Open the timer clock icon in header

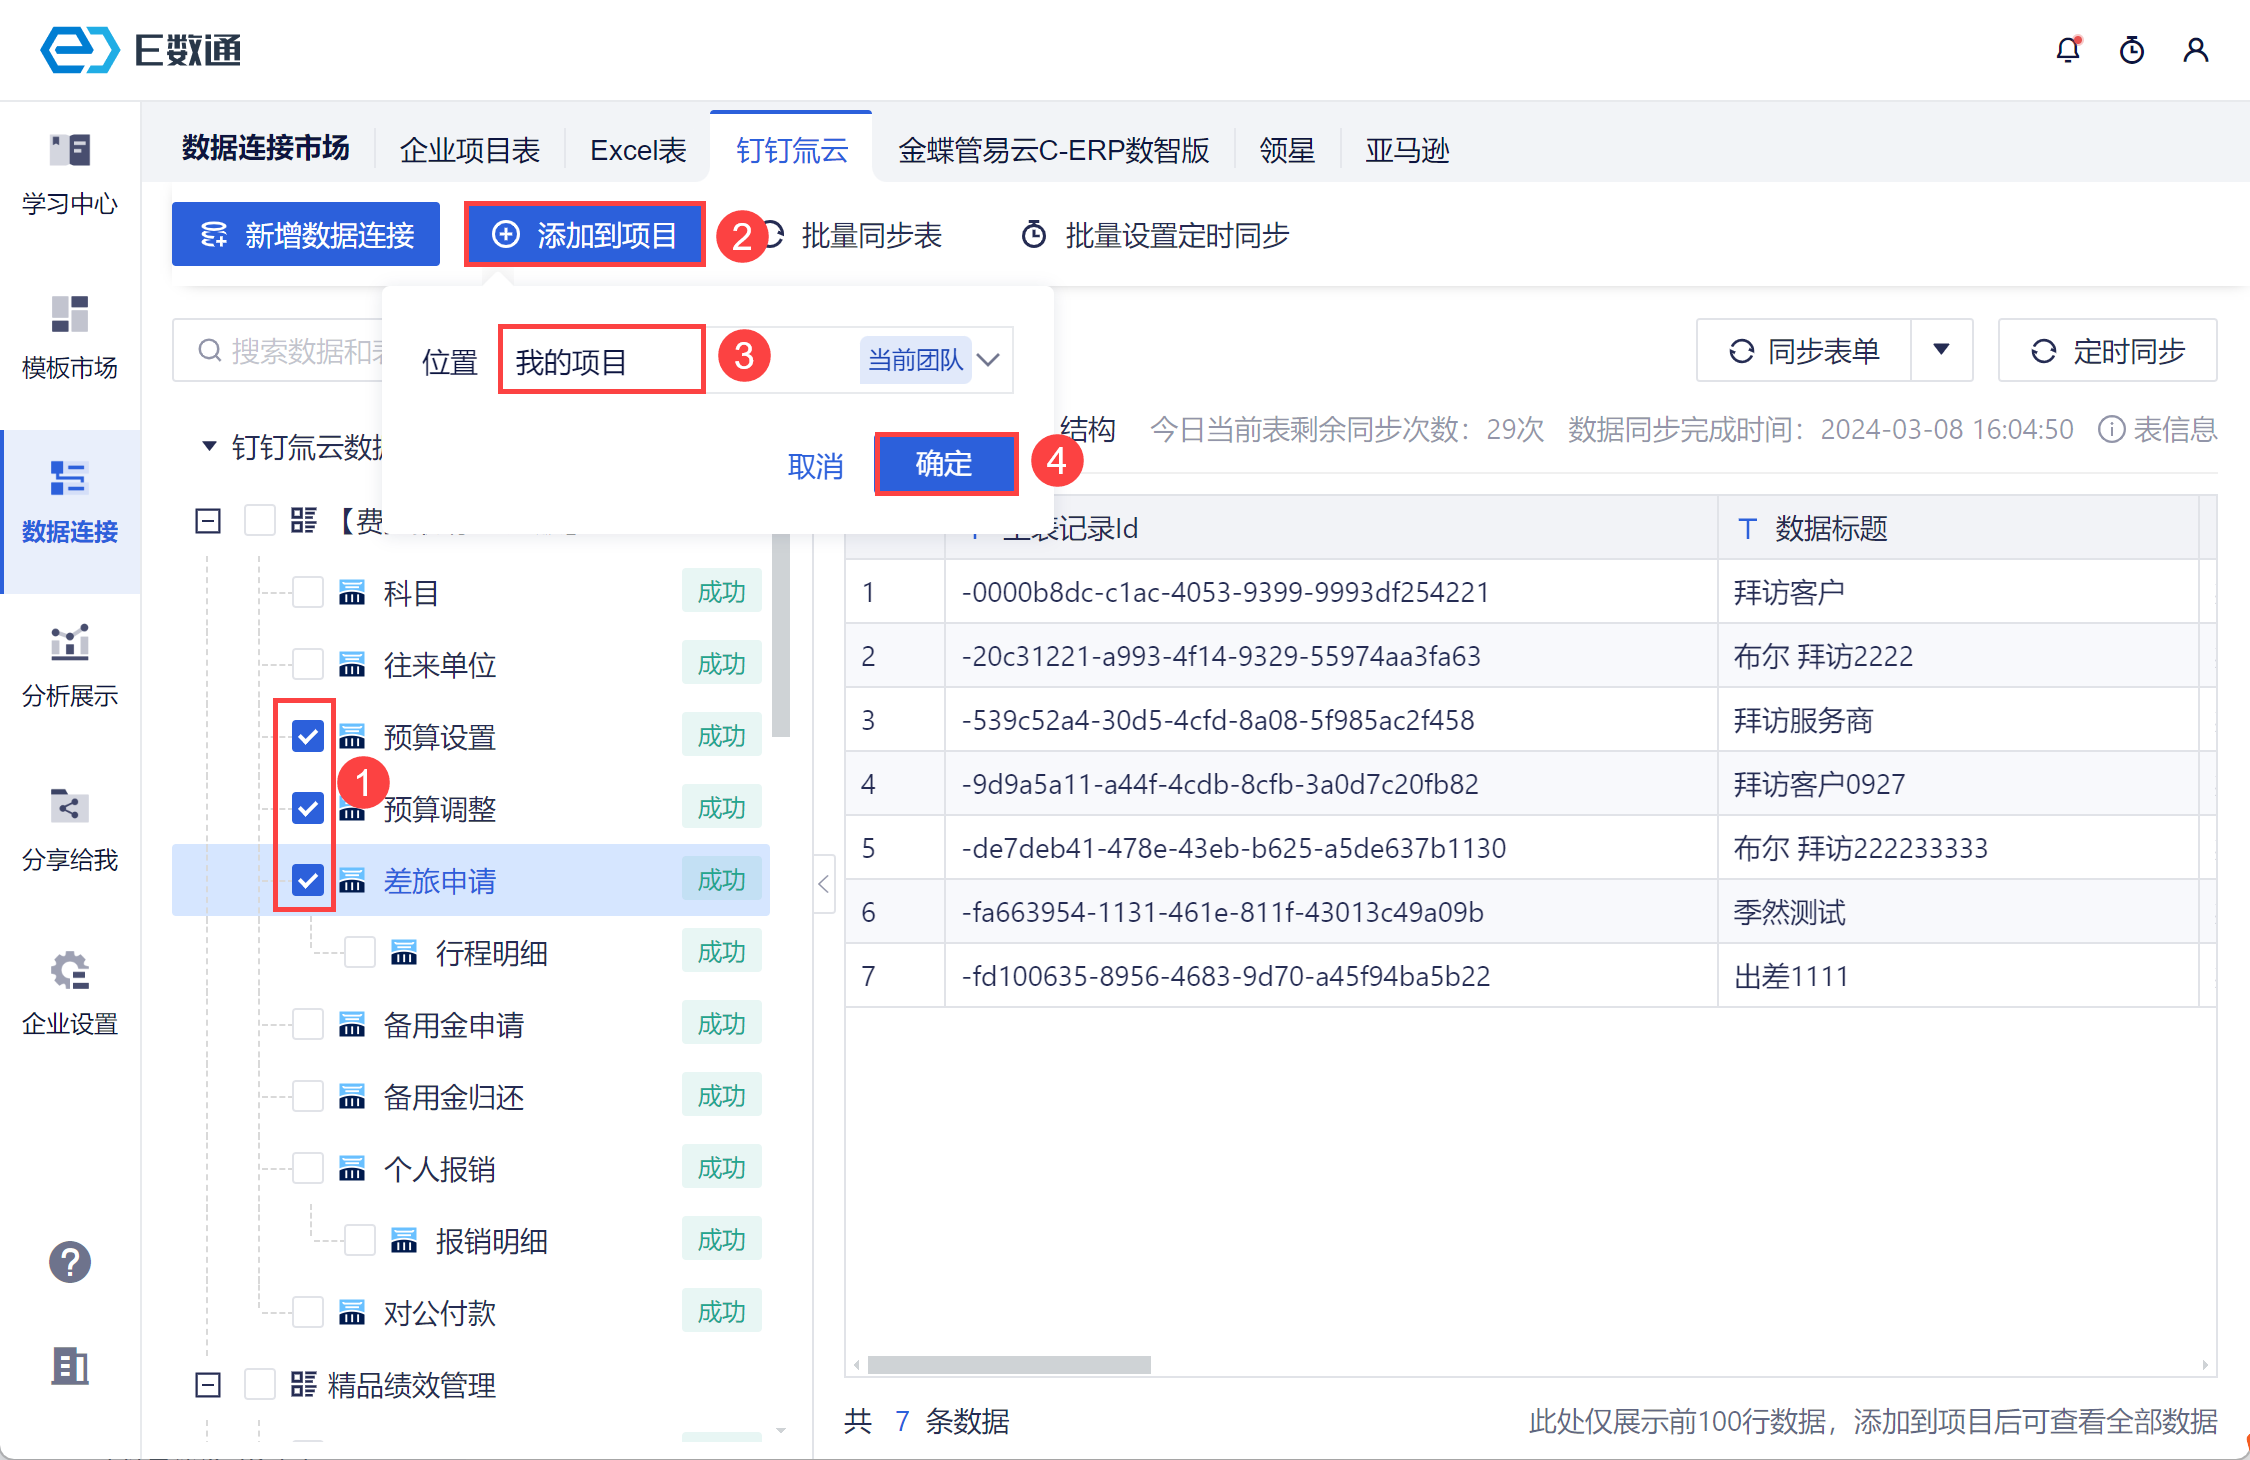pos(2131,50)
